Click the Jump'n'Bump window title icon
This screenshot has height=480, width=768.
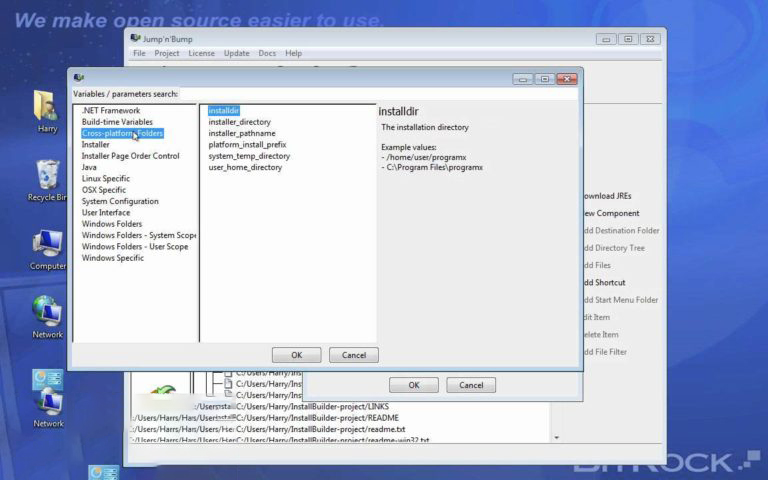pos(136,38)
